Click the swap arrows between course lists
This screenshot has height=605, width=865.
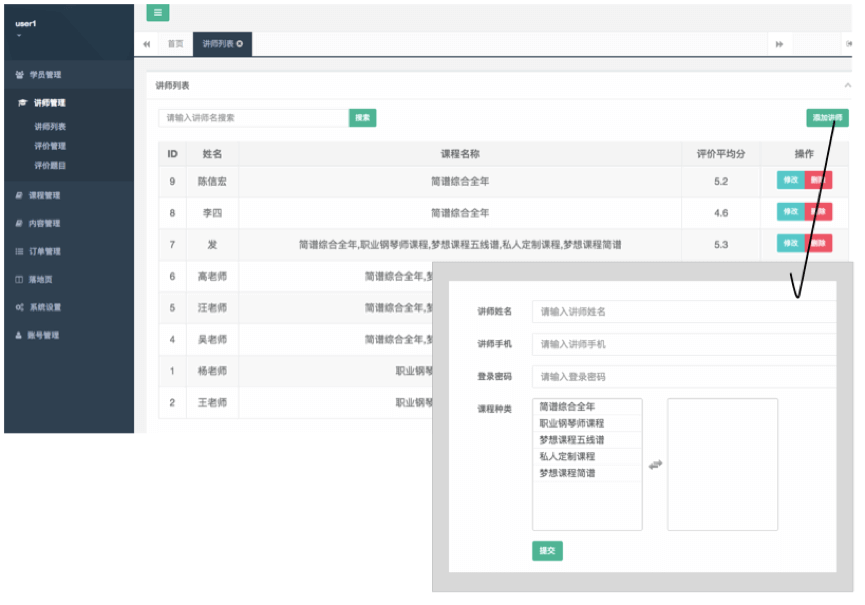point(655,464)
